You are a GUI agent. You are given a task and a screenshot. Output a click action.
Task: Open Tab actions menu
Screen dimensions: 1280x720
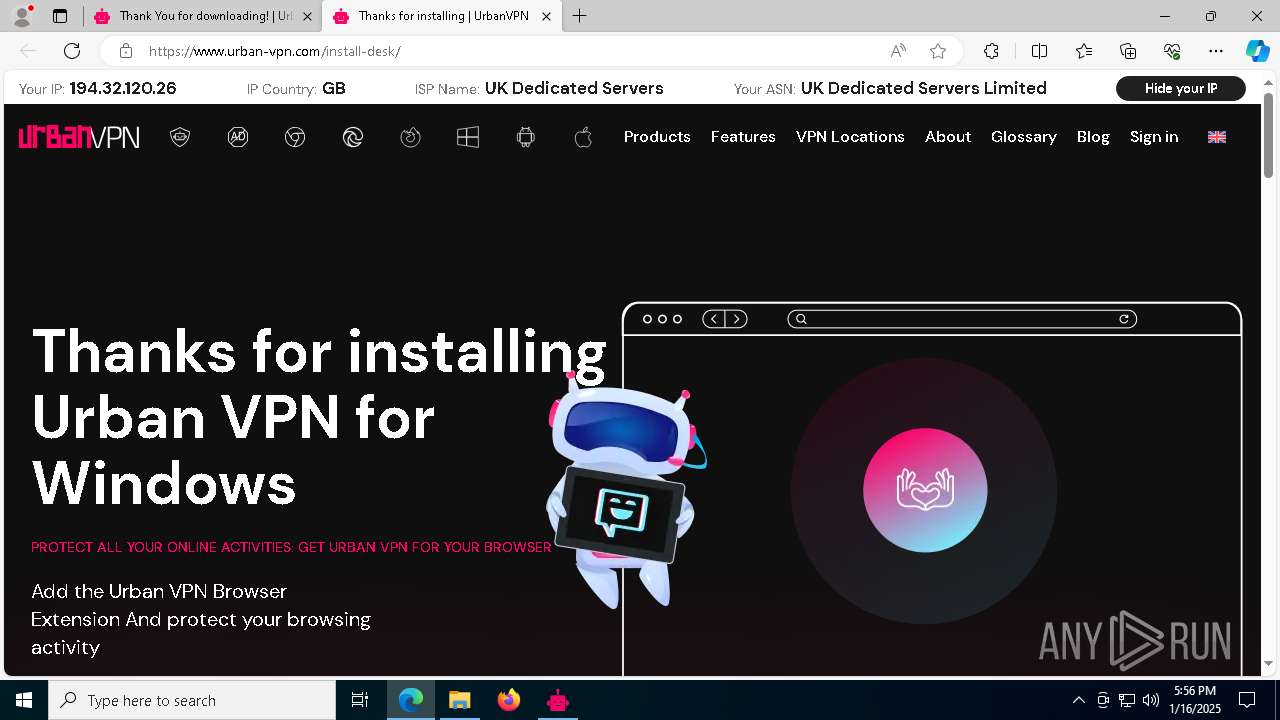(60, 16)
